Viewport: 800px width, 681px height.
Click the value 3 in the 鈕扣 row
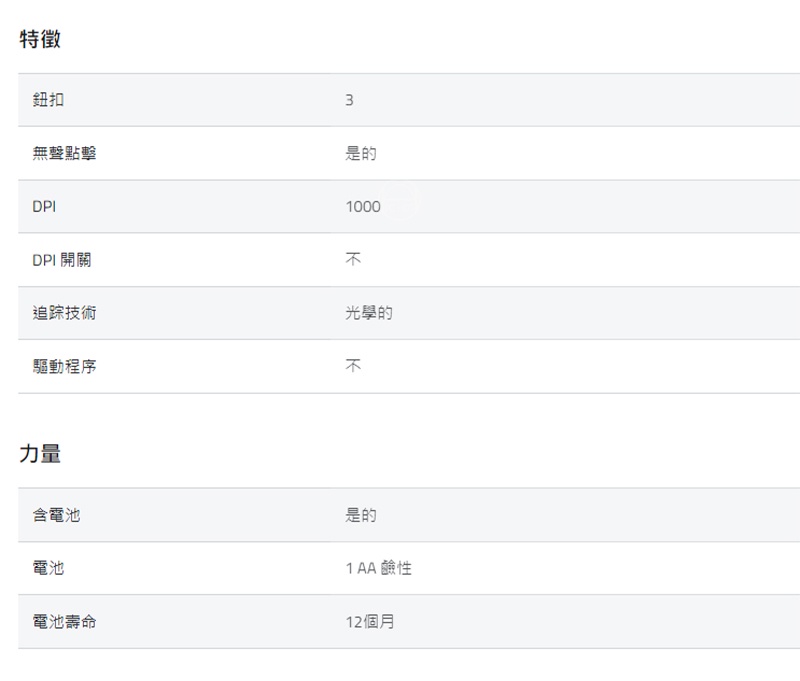coord(349,100)
